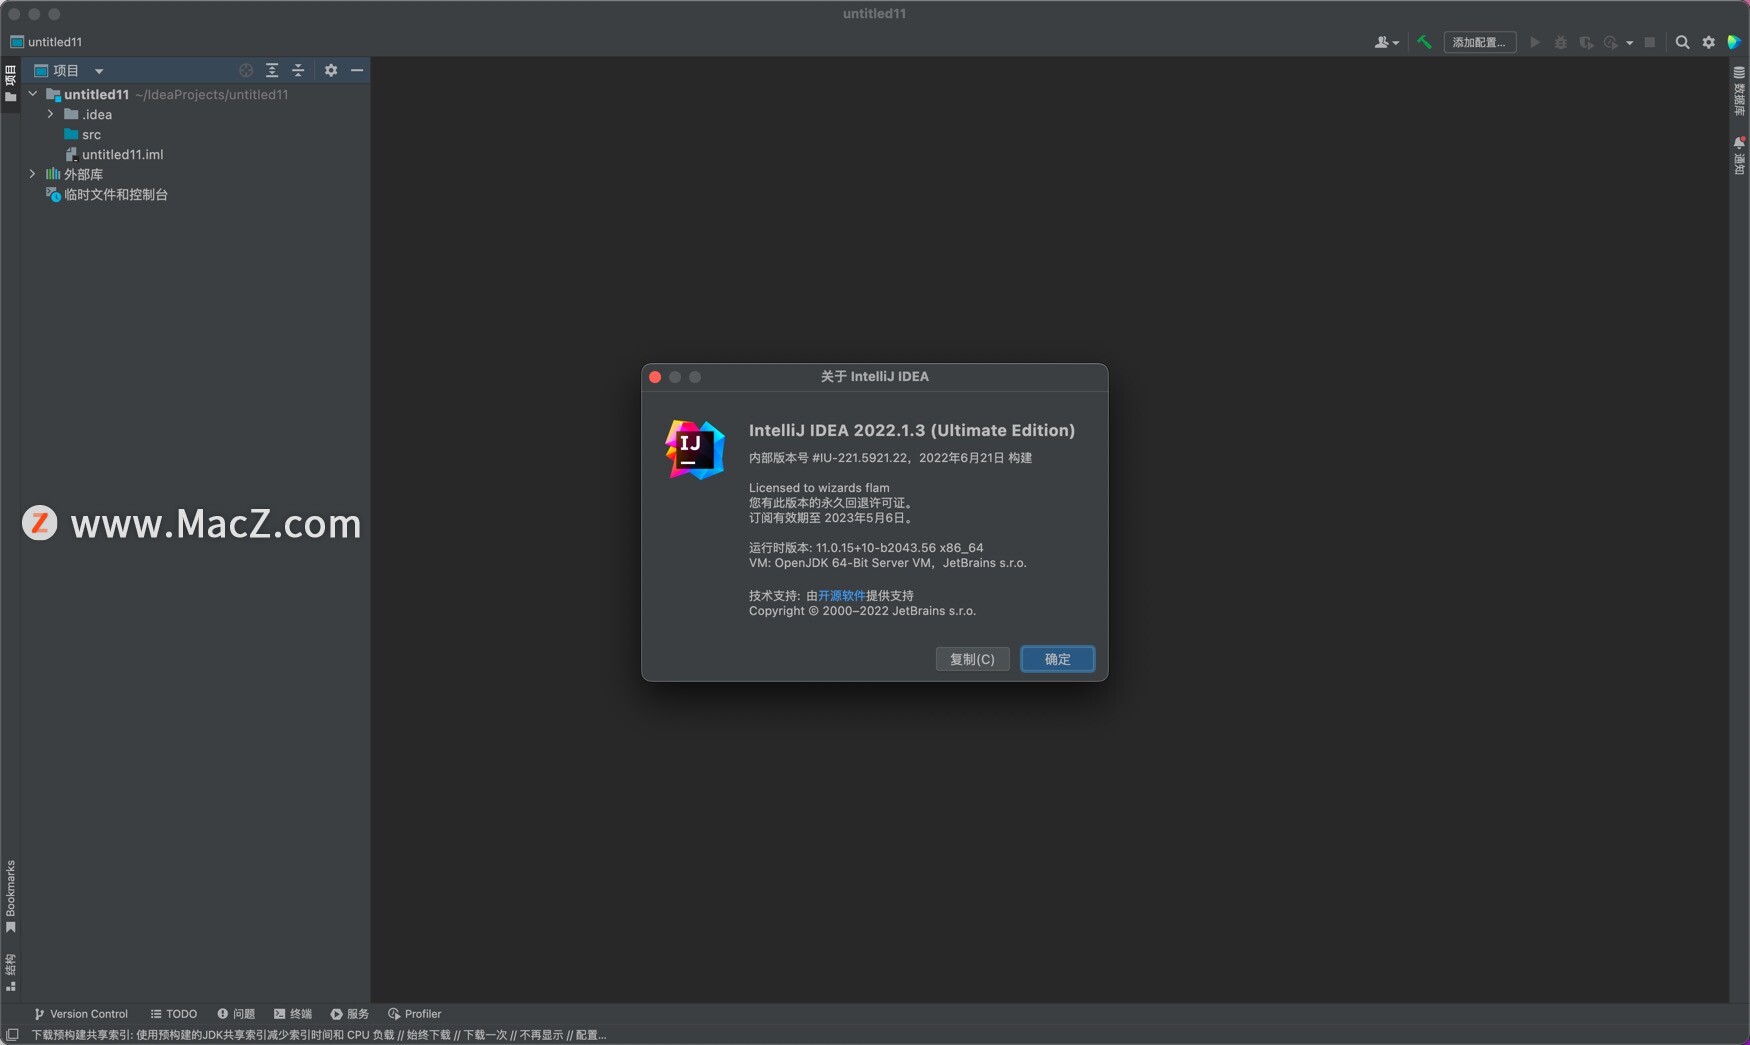Screen dimensions: 1750x1045
Task: Click the Stop square icon in toolbar
Action: tap(1650, 42)
